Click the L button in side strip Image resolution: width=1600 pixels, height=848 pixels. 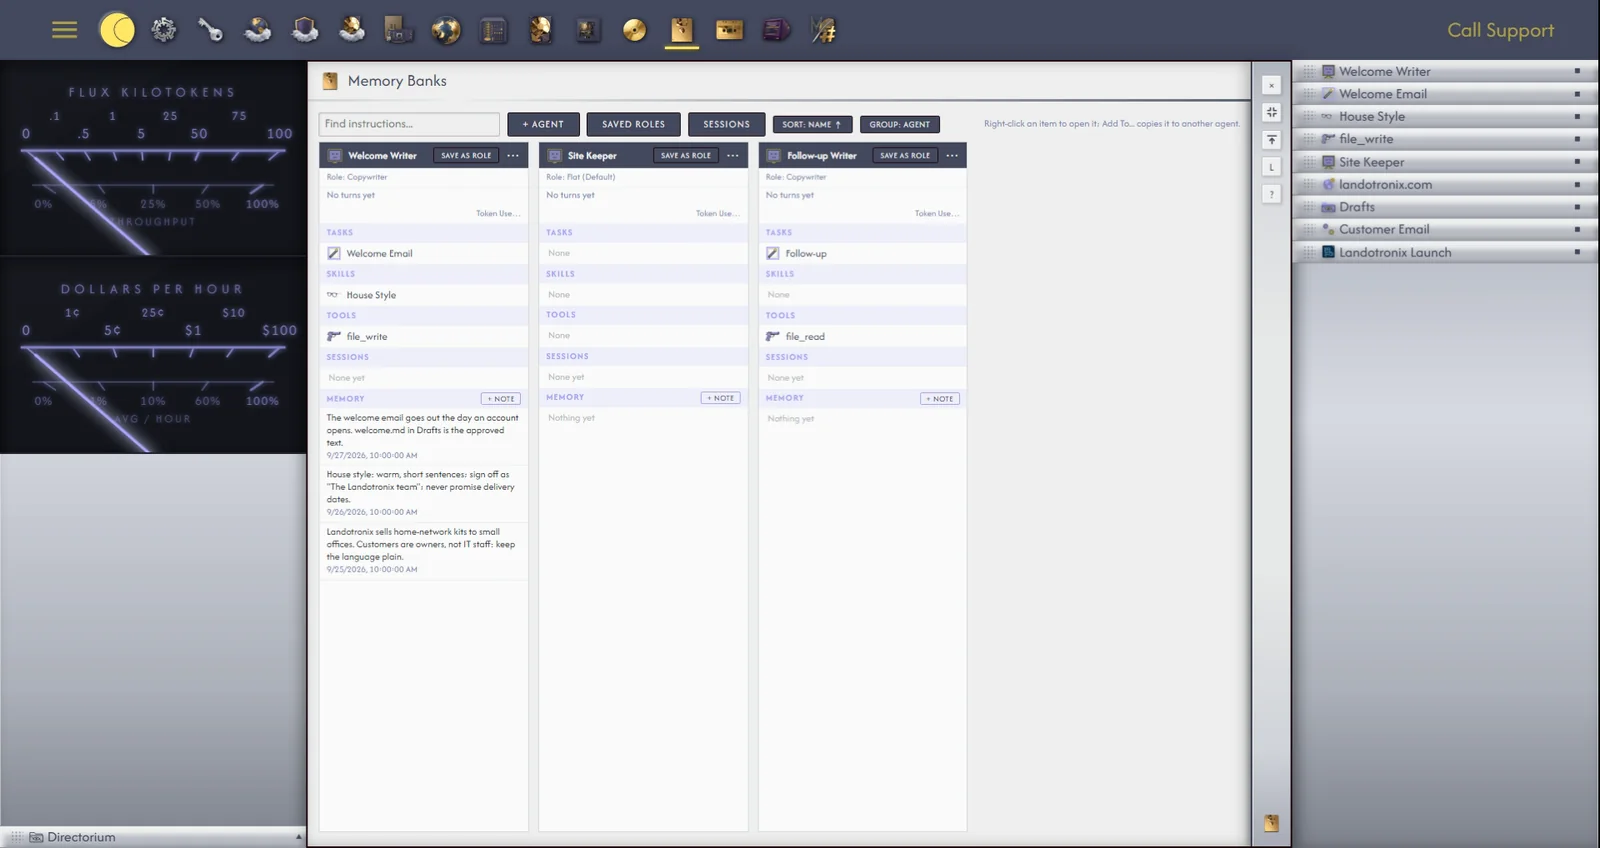(x=1271, y=167)
